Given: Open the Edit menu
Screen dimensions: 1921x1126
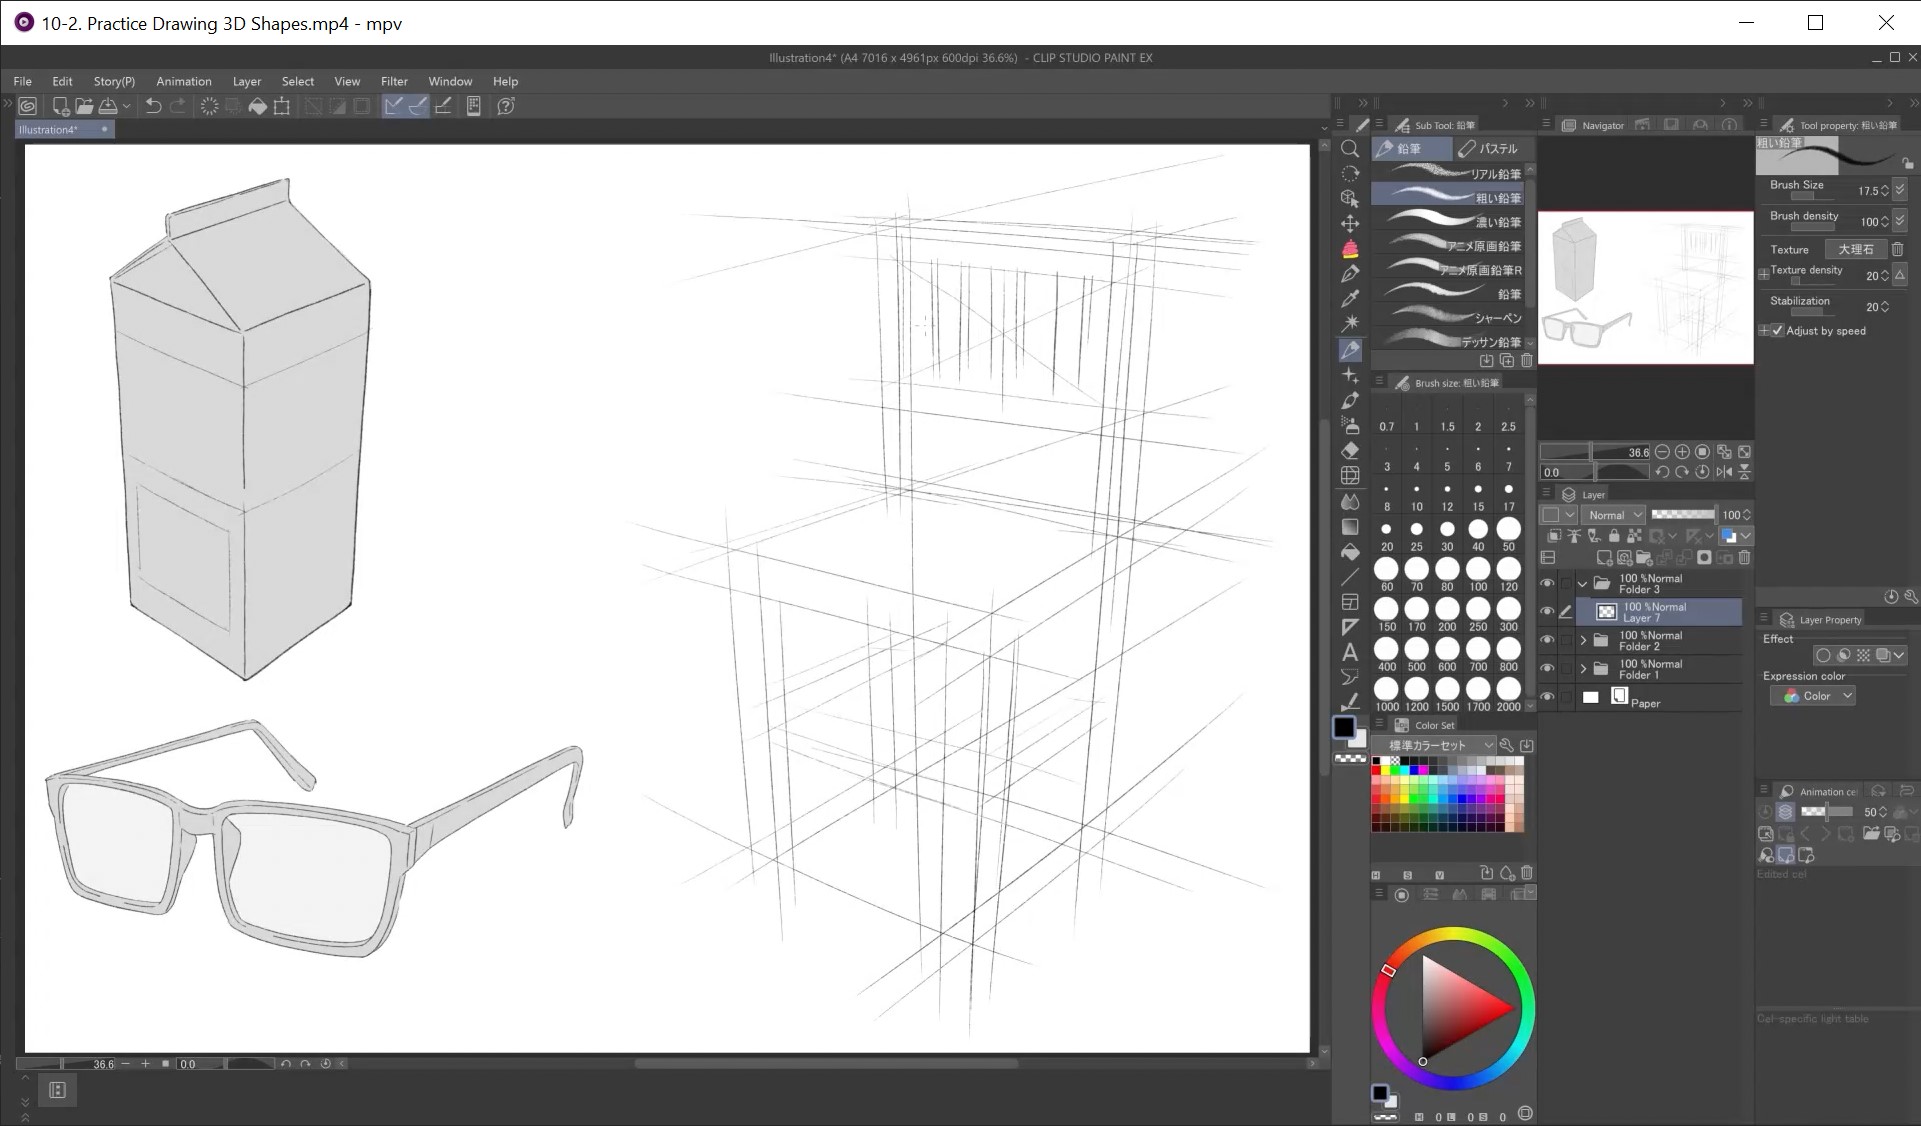Looking at the screenshot, I should tap(62, 81).
